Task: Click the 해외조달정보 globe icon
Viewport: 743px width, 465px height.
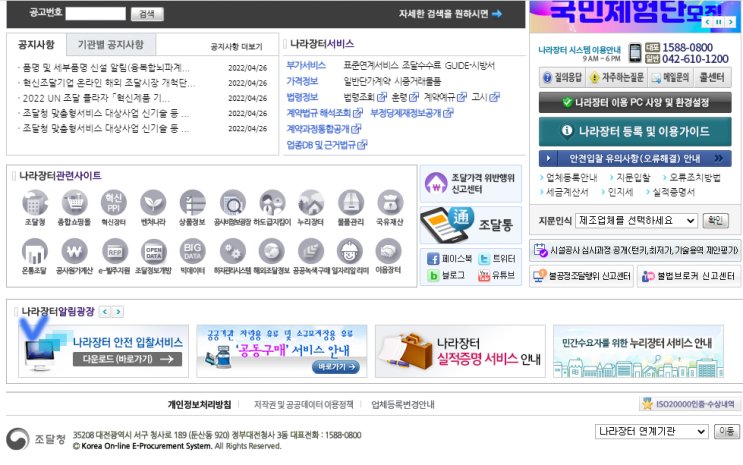Action: tap(272, 251)
